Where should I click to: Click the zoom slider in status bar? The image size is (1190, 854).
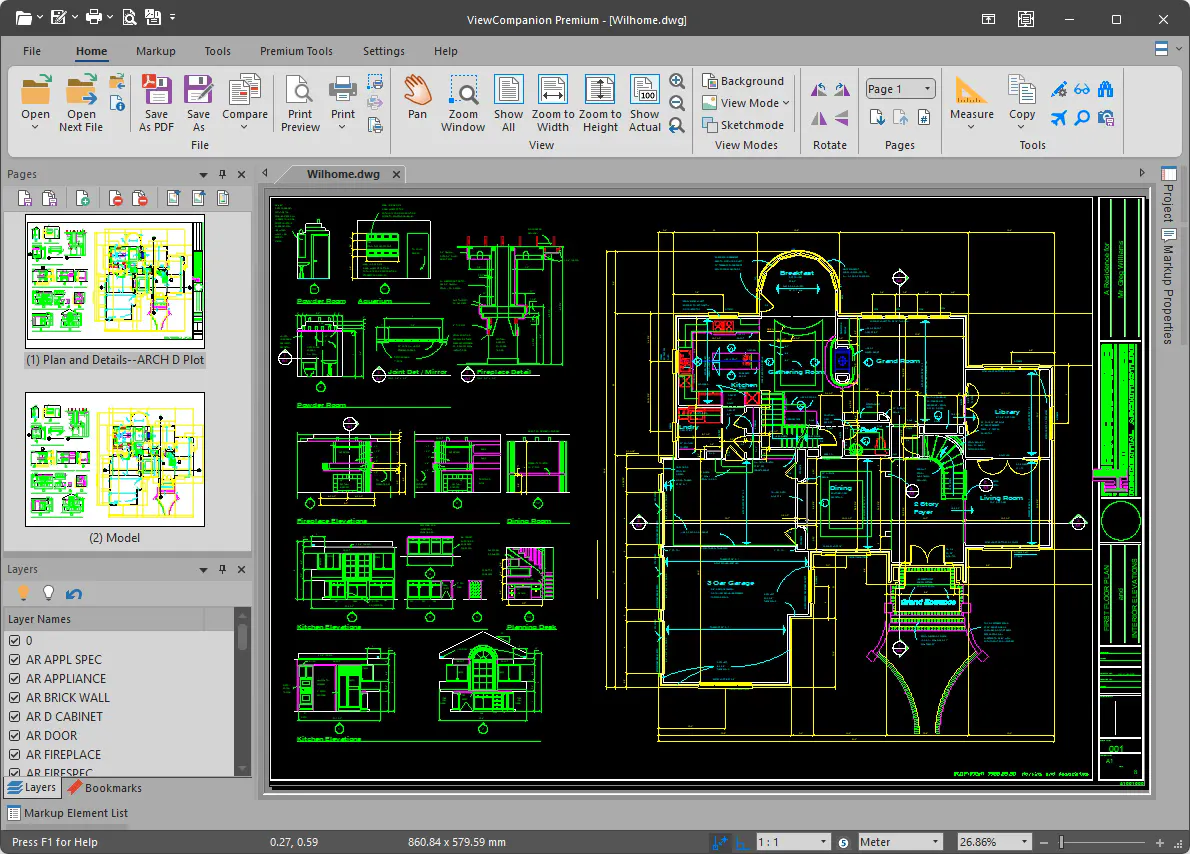coord(1101,842)
